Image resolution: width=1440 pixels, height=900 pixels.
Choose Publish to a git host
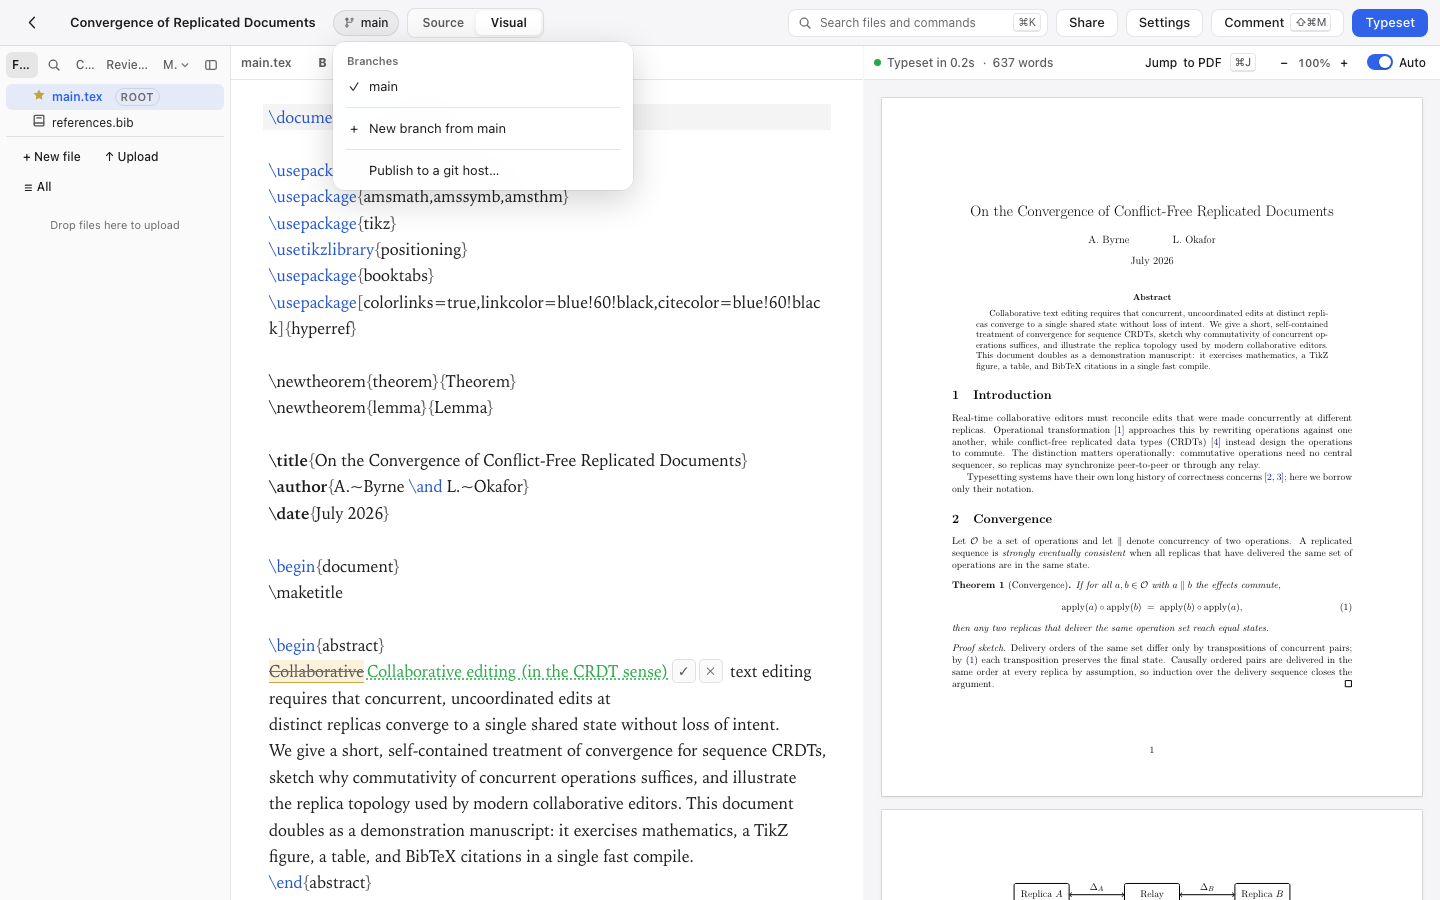[483, 171]
